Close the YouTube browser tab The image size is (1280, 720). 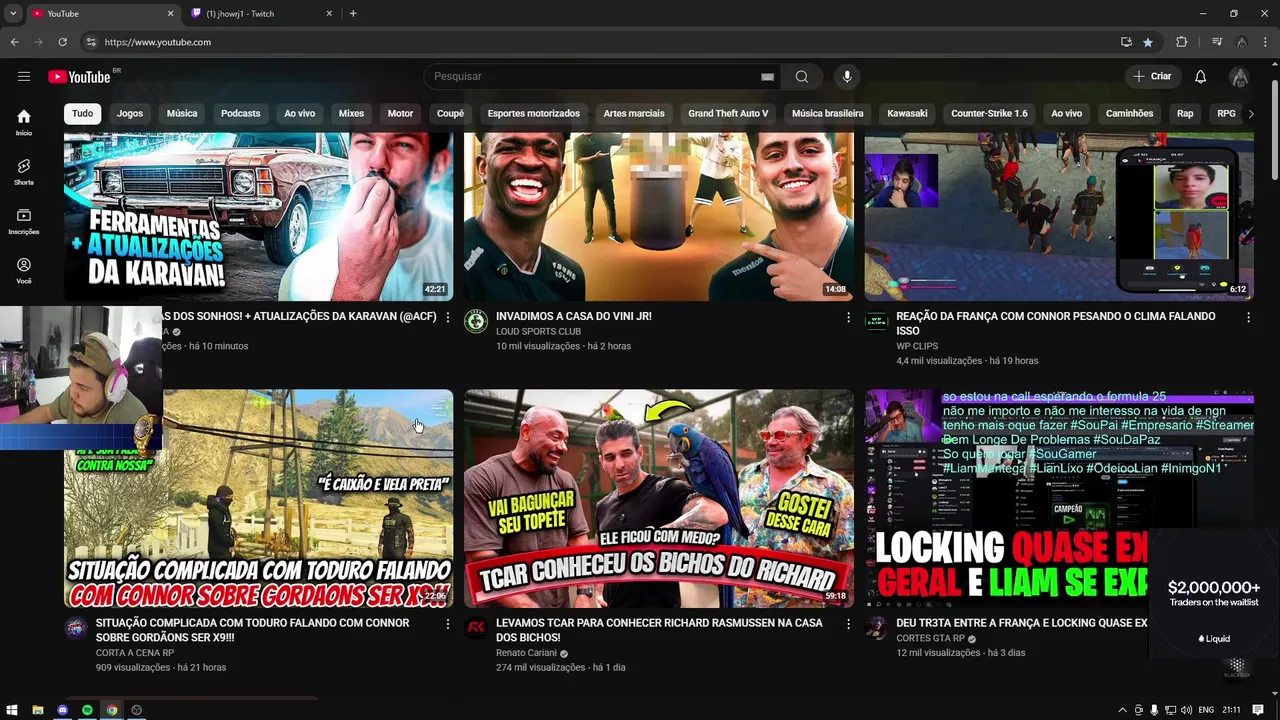tap(170, 13)
